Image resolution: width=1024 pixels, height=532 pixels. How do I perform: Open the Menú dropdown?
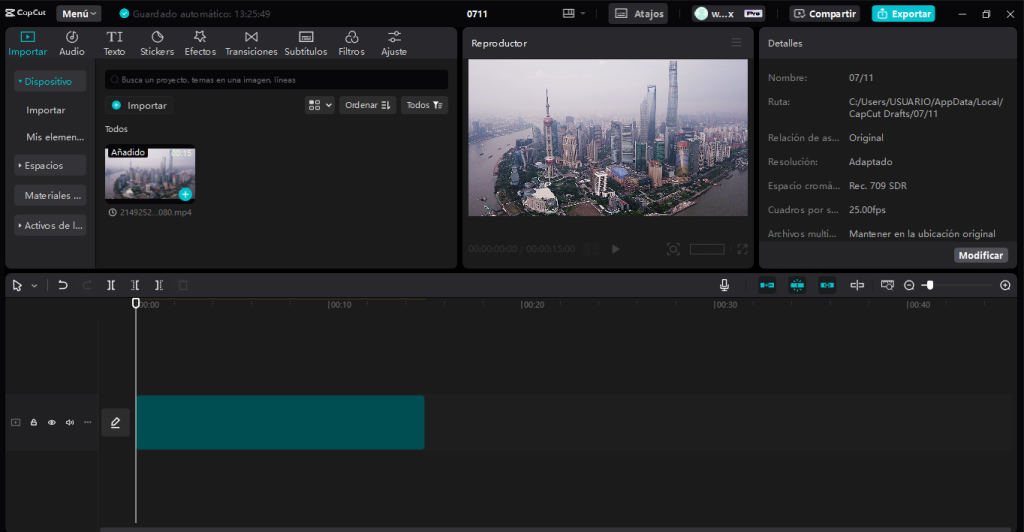(79, 14)
